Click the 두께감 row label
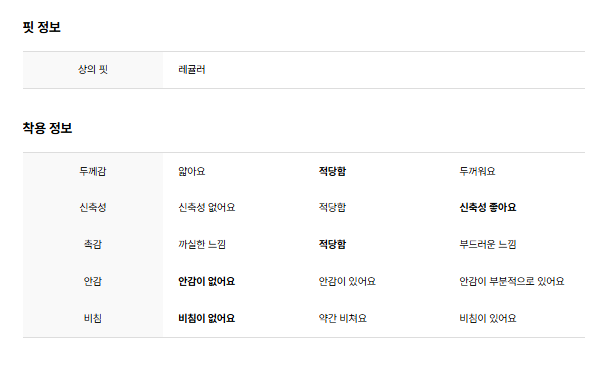 93,171
